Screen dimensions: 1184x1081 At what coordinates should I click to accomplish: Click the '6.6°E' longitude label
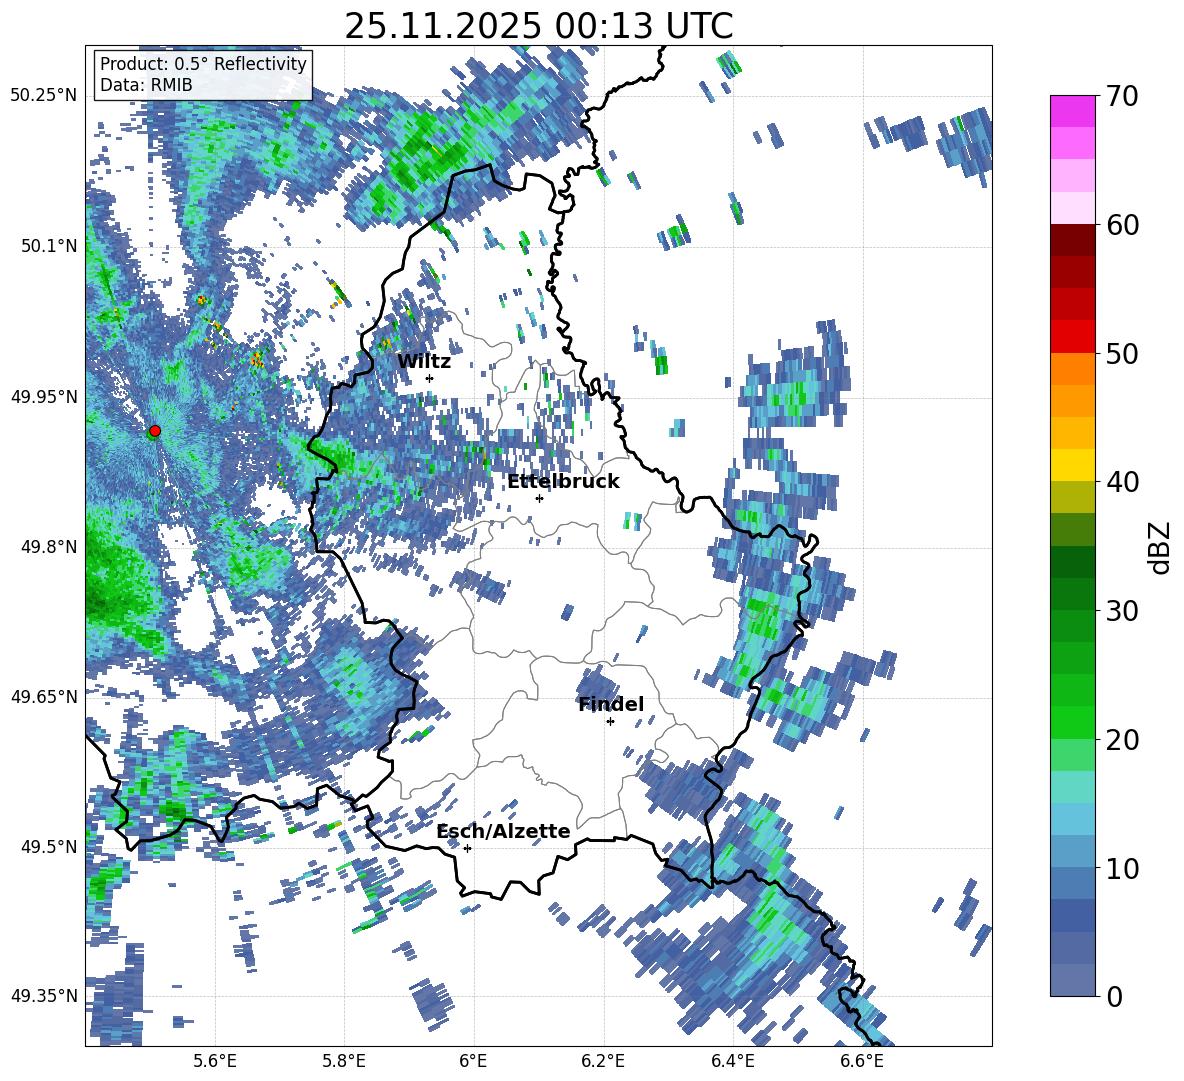(x=862, y=1062)
